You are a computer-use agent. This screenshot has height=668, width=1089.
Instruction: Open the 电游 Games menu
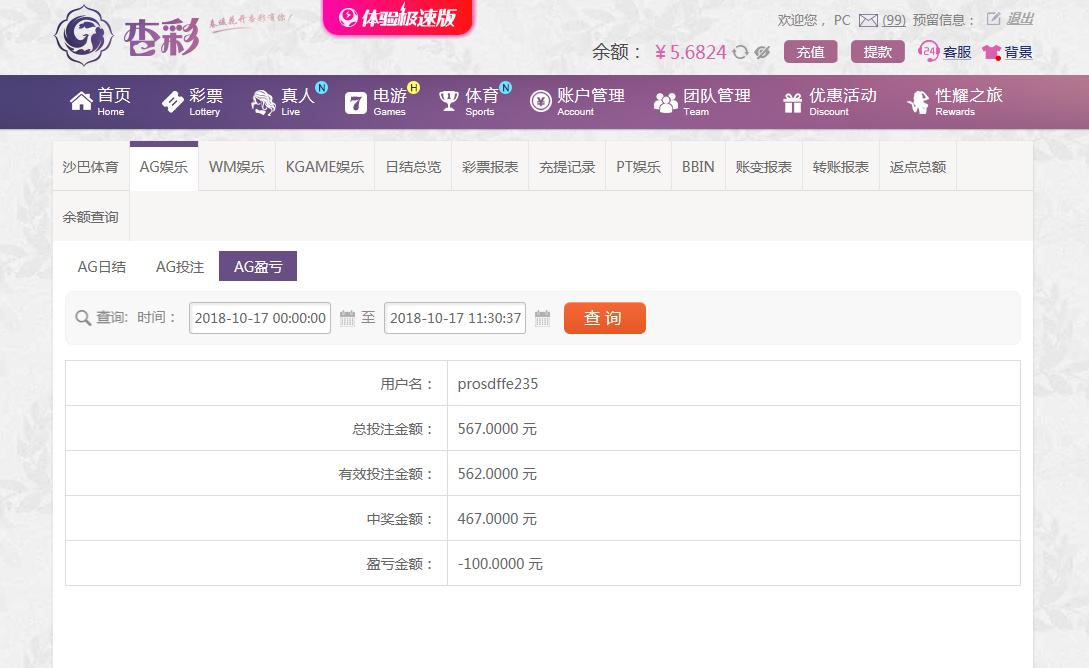pyautogui.click(x=376, y=101)
